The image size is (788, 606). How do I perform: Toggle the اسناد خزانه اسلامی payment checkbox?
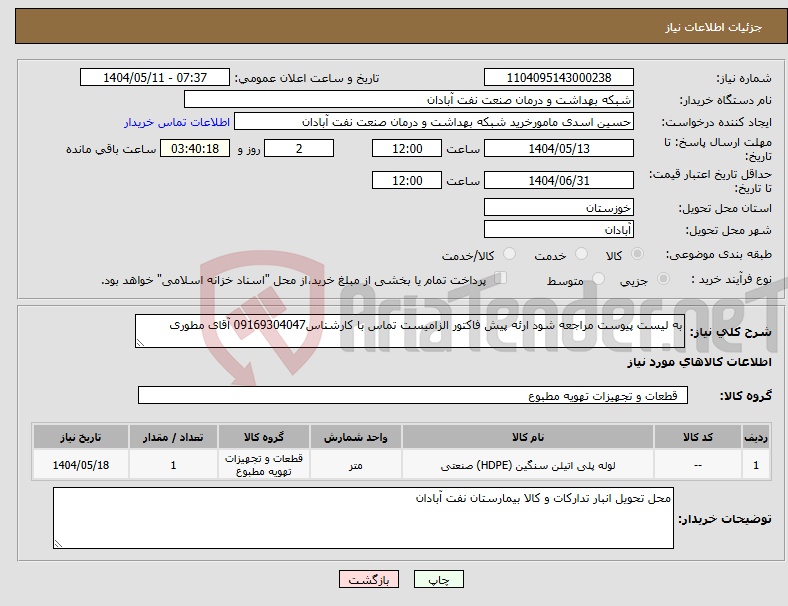501,278
